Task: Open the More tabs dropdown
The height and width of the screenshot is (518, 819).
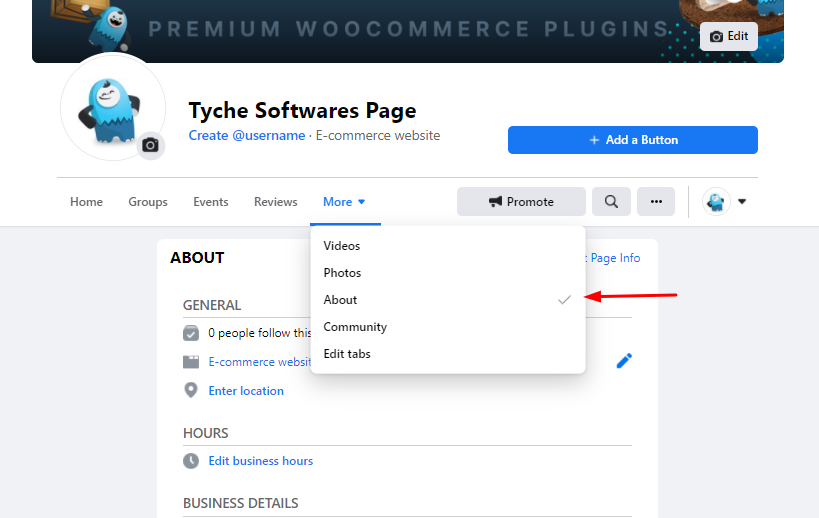Action: (344, 202)
